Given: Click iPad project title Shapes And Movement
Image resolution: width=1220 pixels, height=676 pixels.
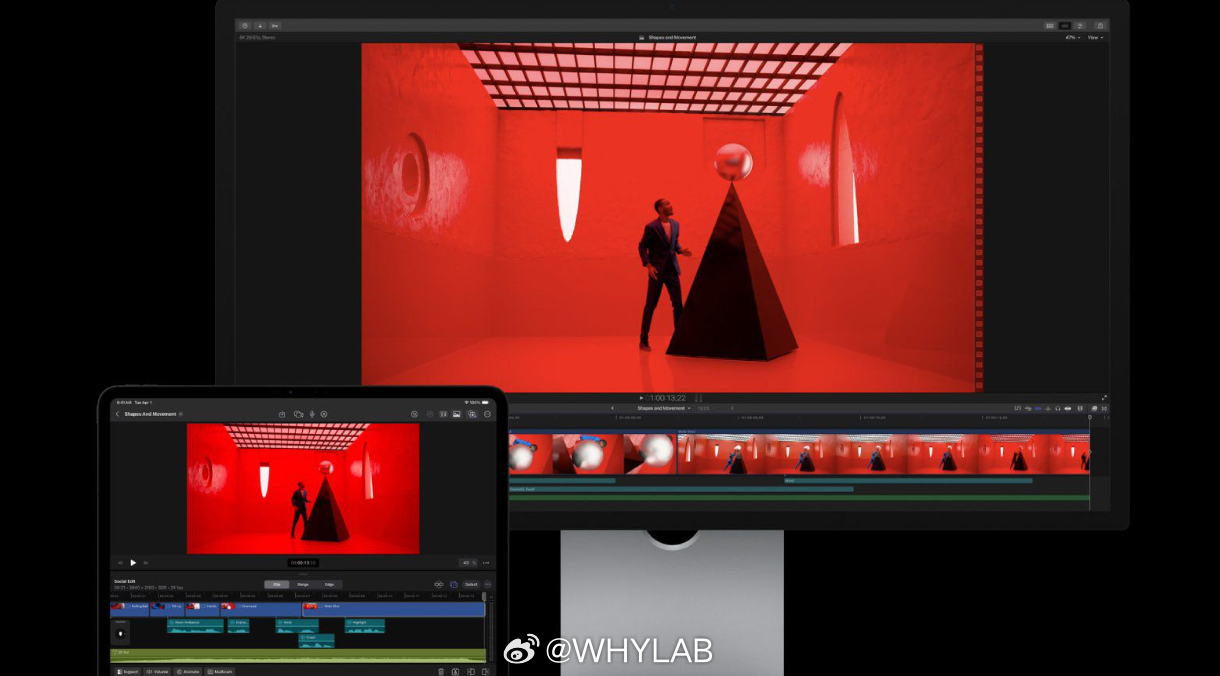Looking at the screenshot, I should coord(150,414).
